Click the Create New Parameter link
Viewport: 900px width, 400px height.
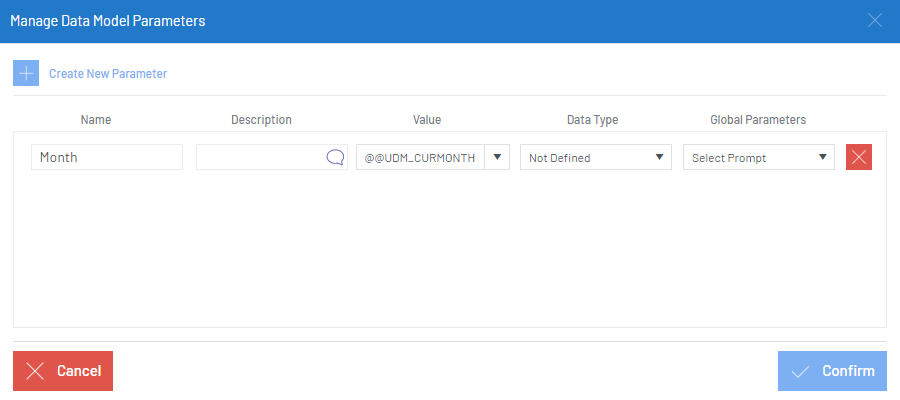(108, 73)
